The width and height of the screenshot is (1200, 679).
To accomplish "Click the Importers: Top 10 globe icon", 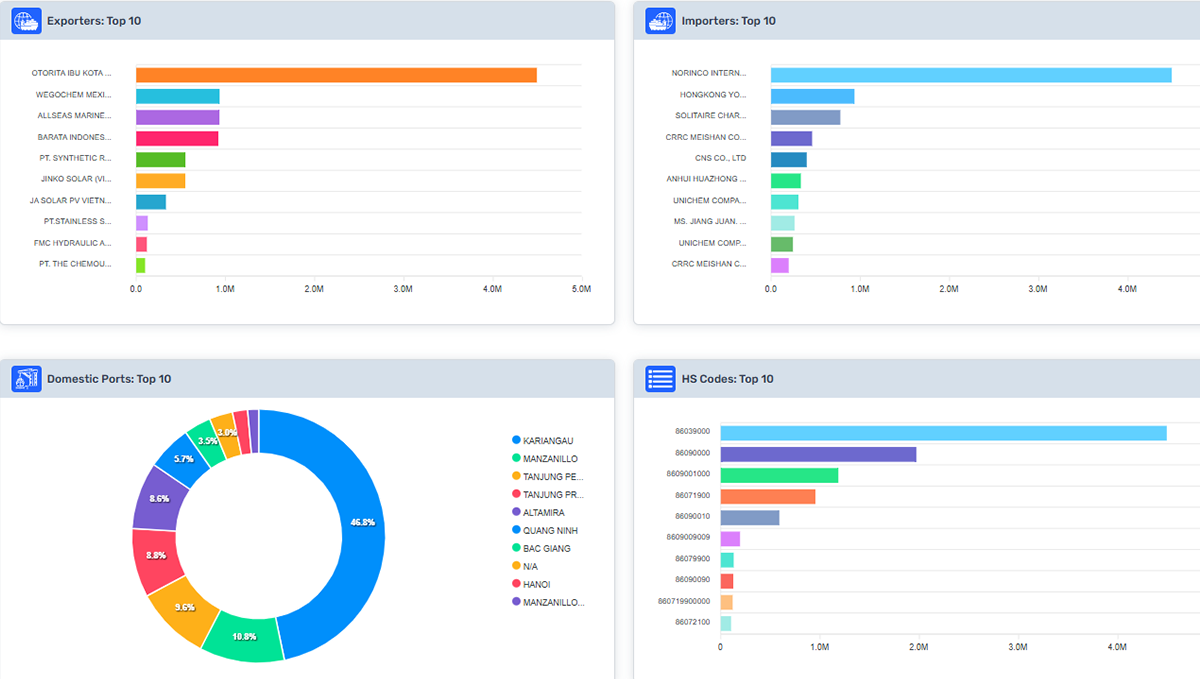I will click(x=660, y=20).
